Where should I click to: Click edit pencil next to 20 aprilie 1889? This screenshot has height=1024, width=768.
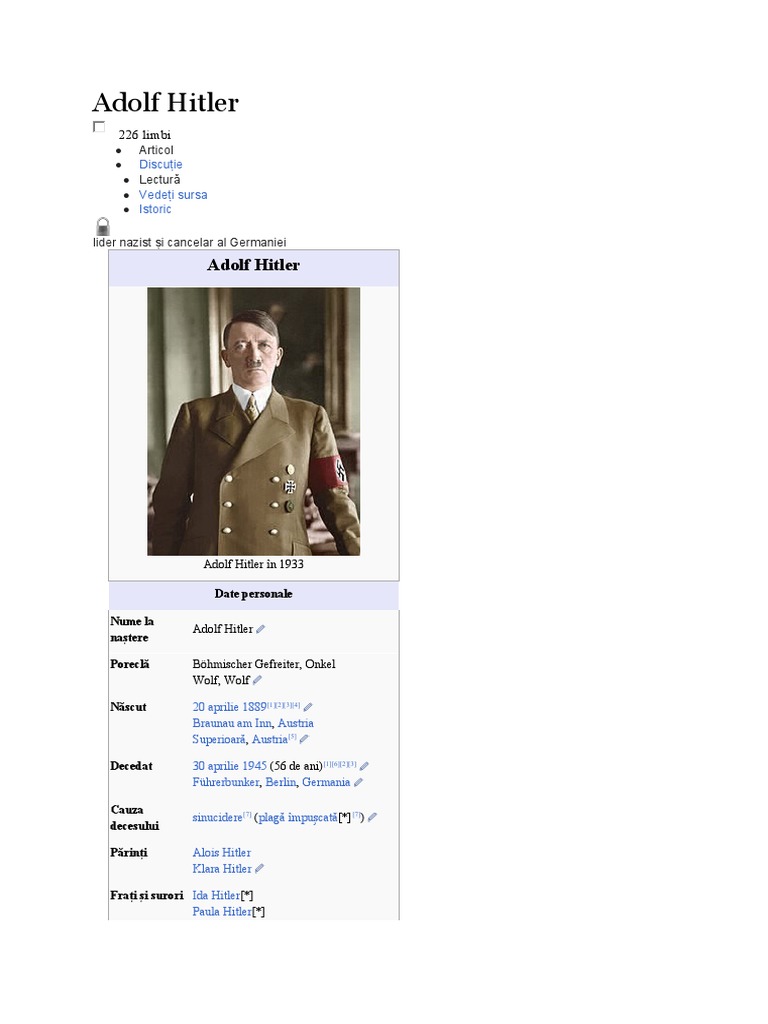click(308, 707)
